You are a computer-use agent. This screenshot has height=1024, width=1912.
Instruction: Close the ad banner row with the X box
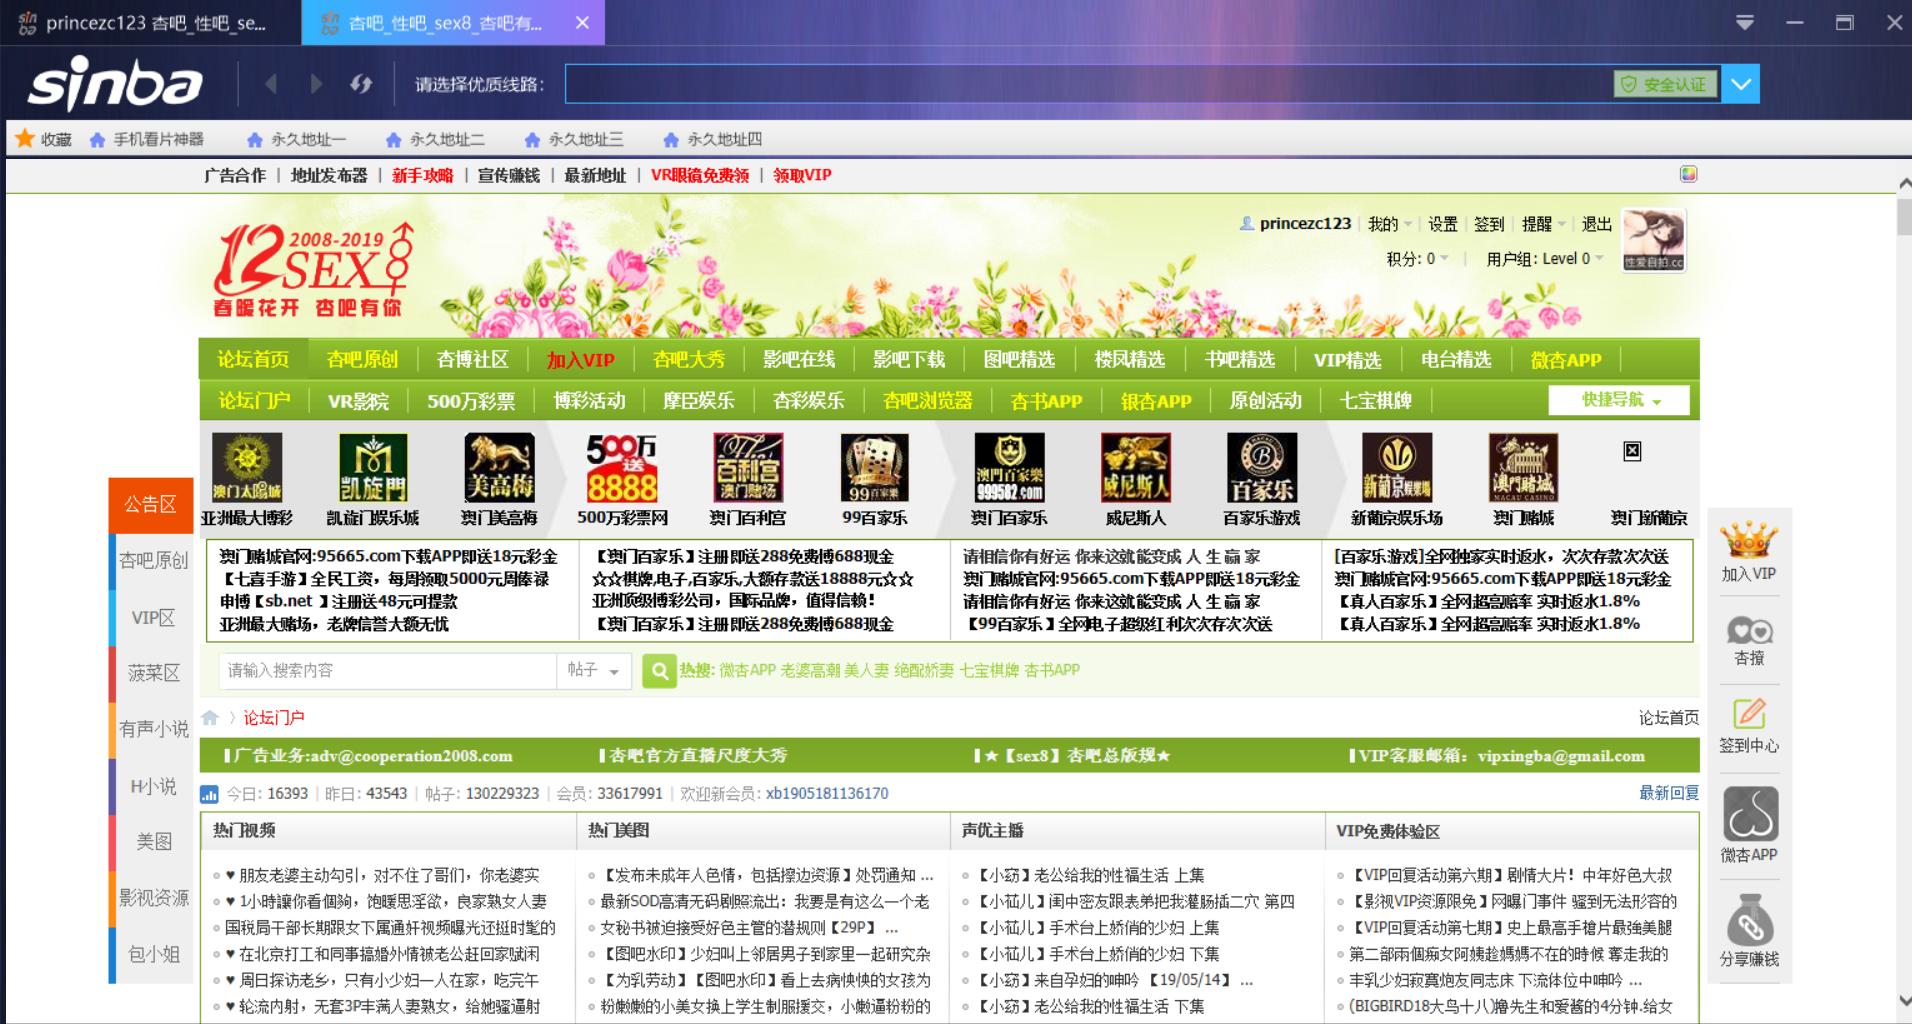tap(1632, 451)
